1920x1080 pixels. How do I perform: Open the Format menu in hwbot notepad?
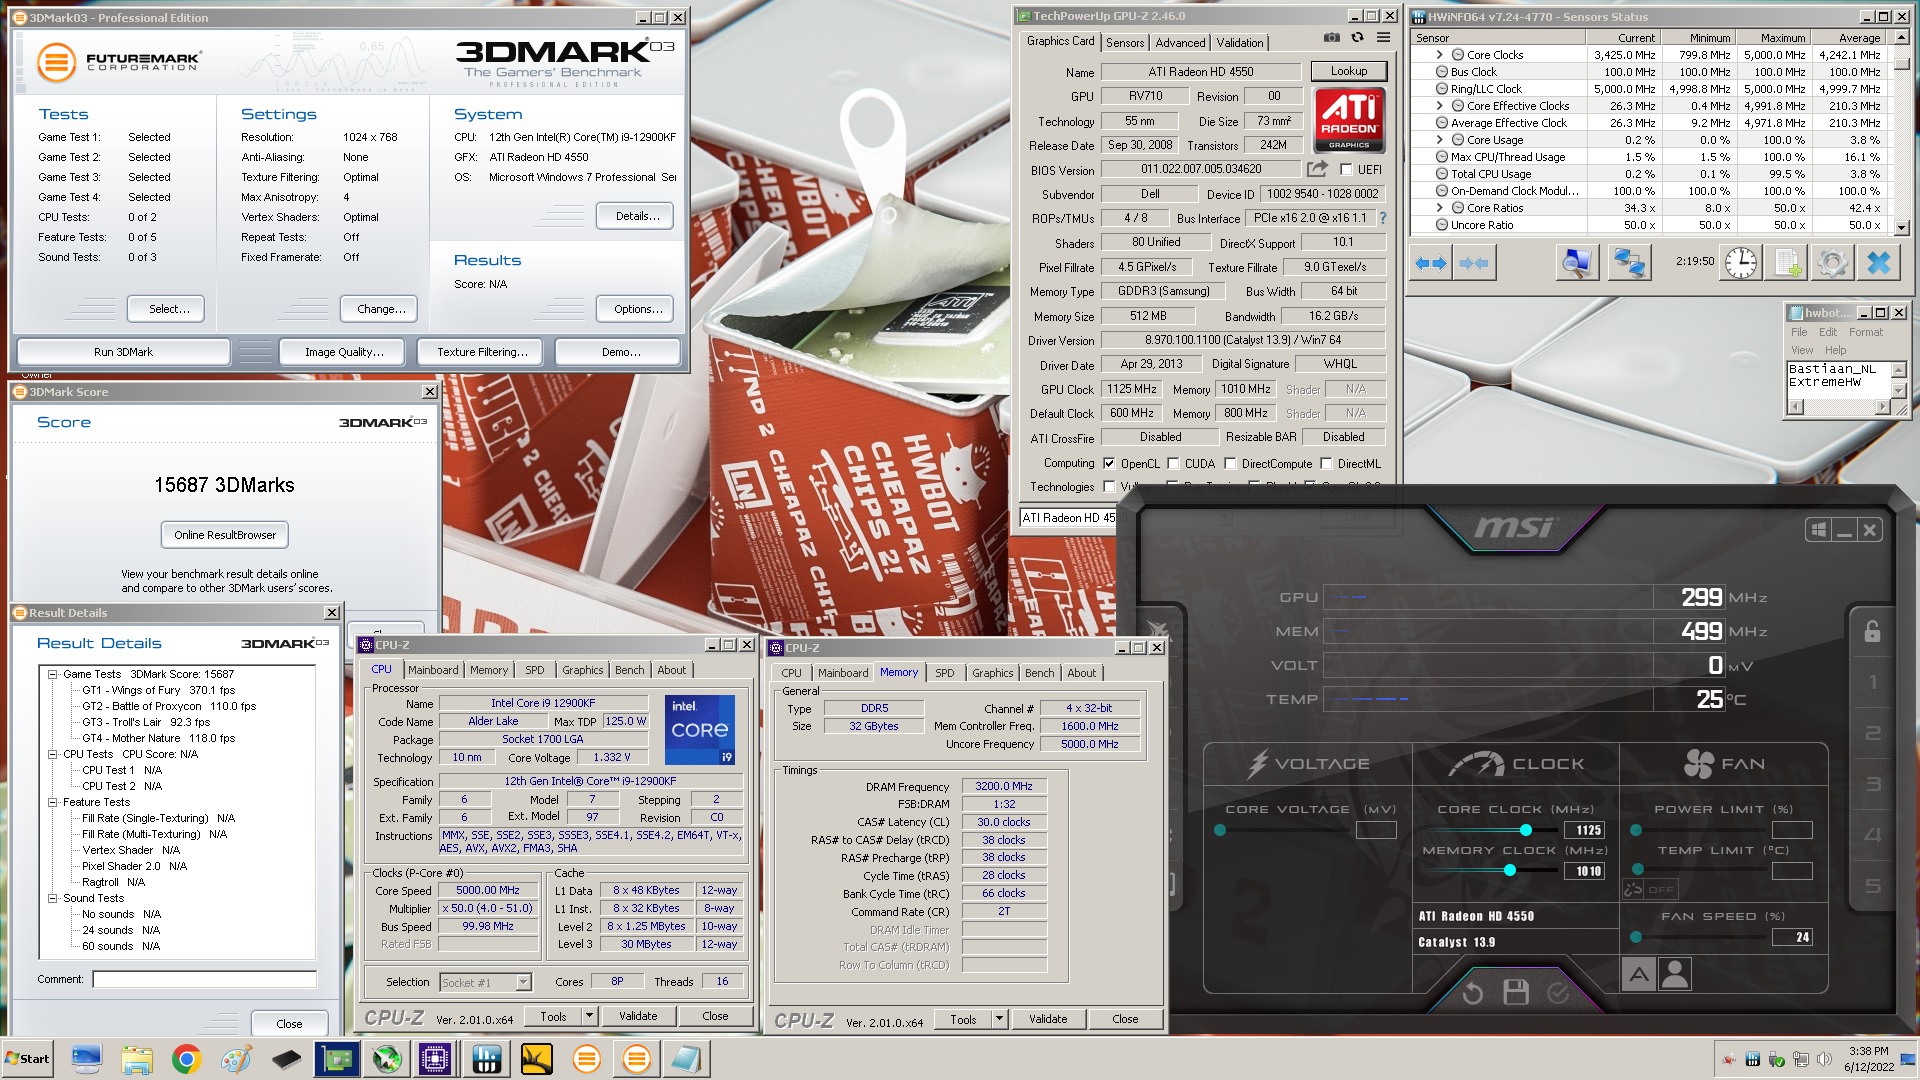tap(1865, 332)
